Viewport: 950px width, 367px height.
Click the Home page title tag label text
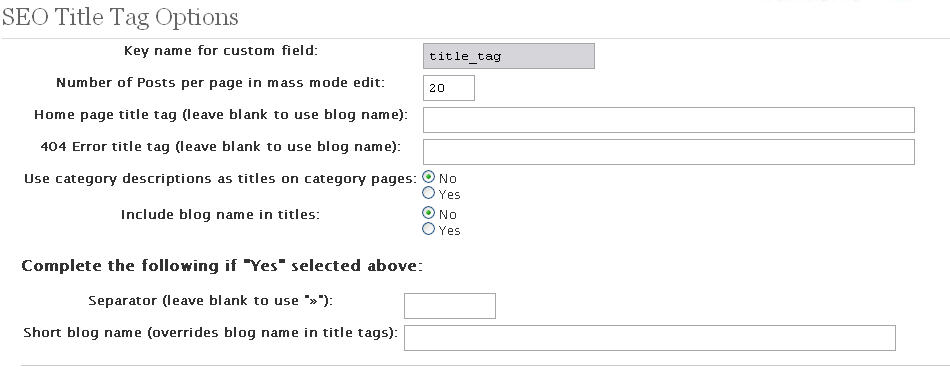pos(221,114)
